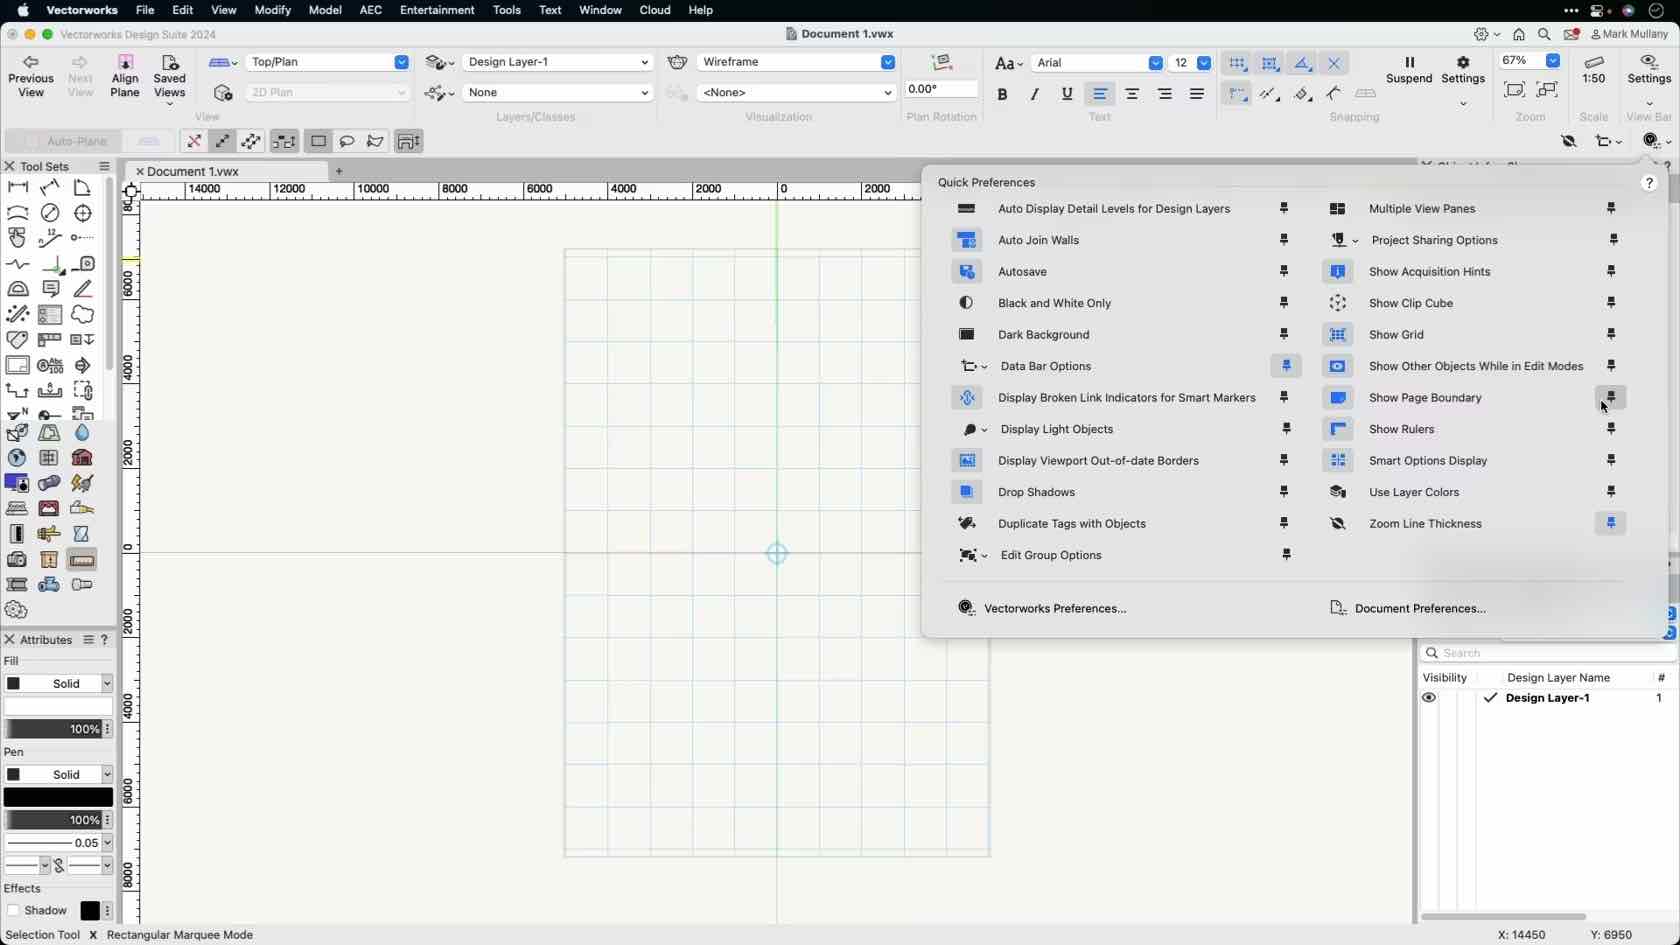
Task: Click the Fill opacity 100% slider
Action: 53,730
